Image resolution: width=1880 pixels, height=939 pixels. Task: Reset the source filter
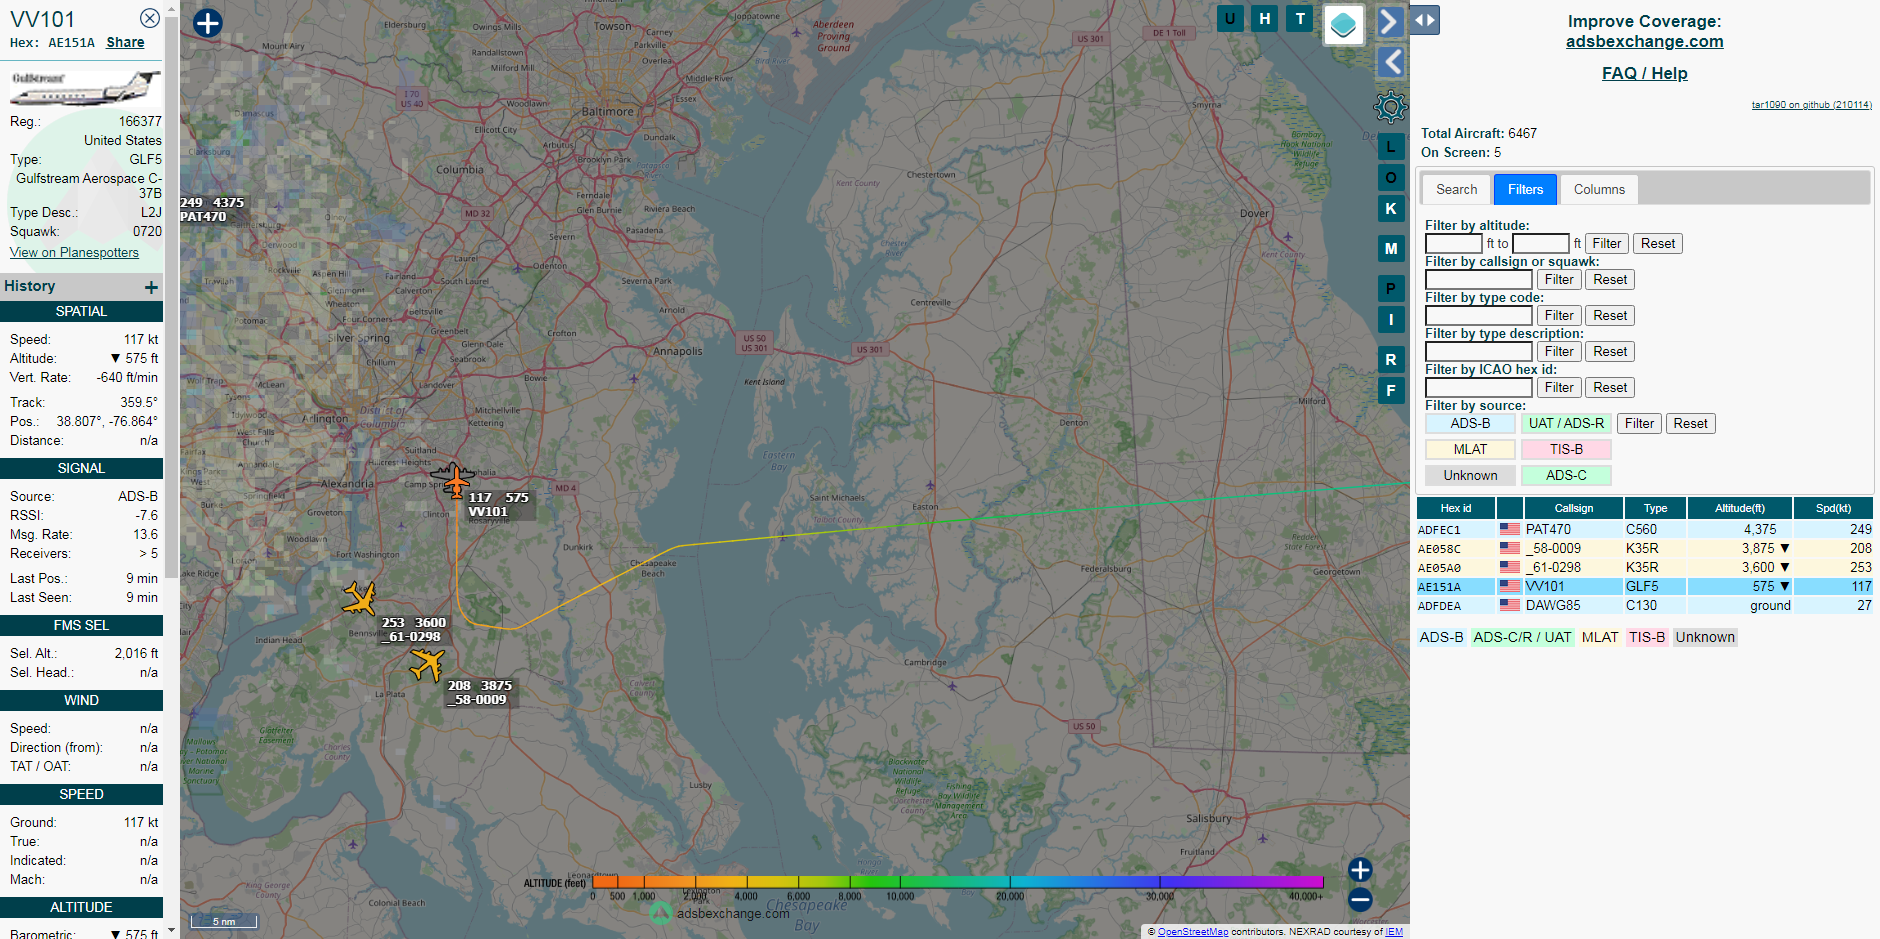click(1690, 424)
